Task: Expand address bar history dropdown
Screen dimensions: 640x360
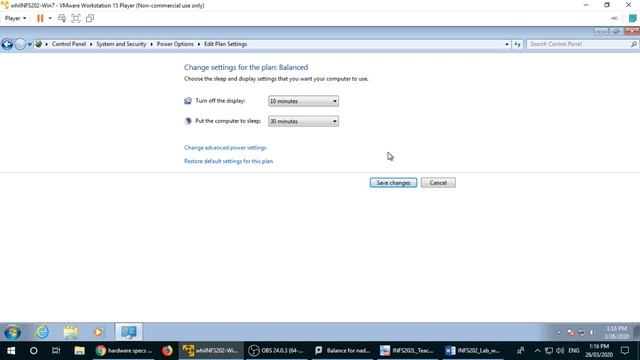Action: point(507,44)
